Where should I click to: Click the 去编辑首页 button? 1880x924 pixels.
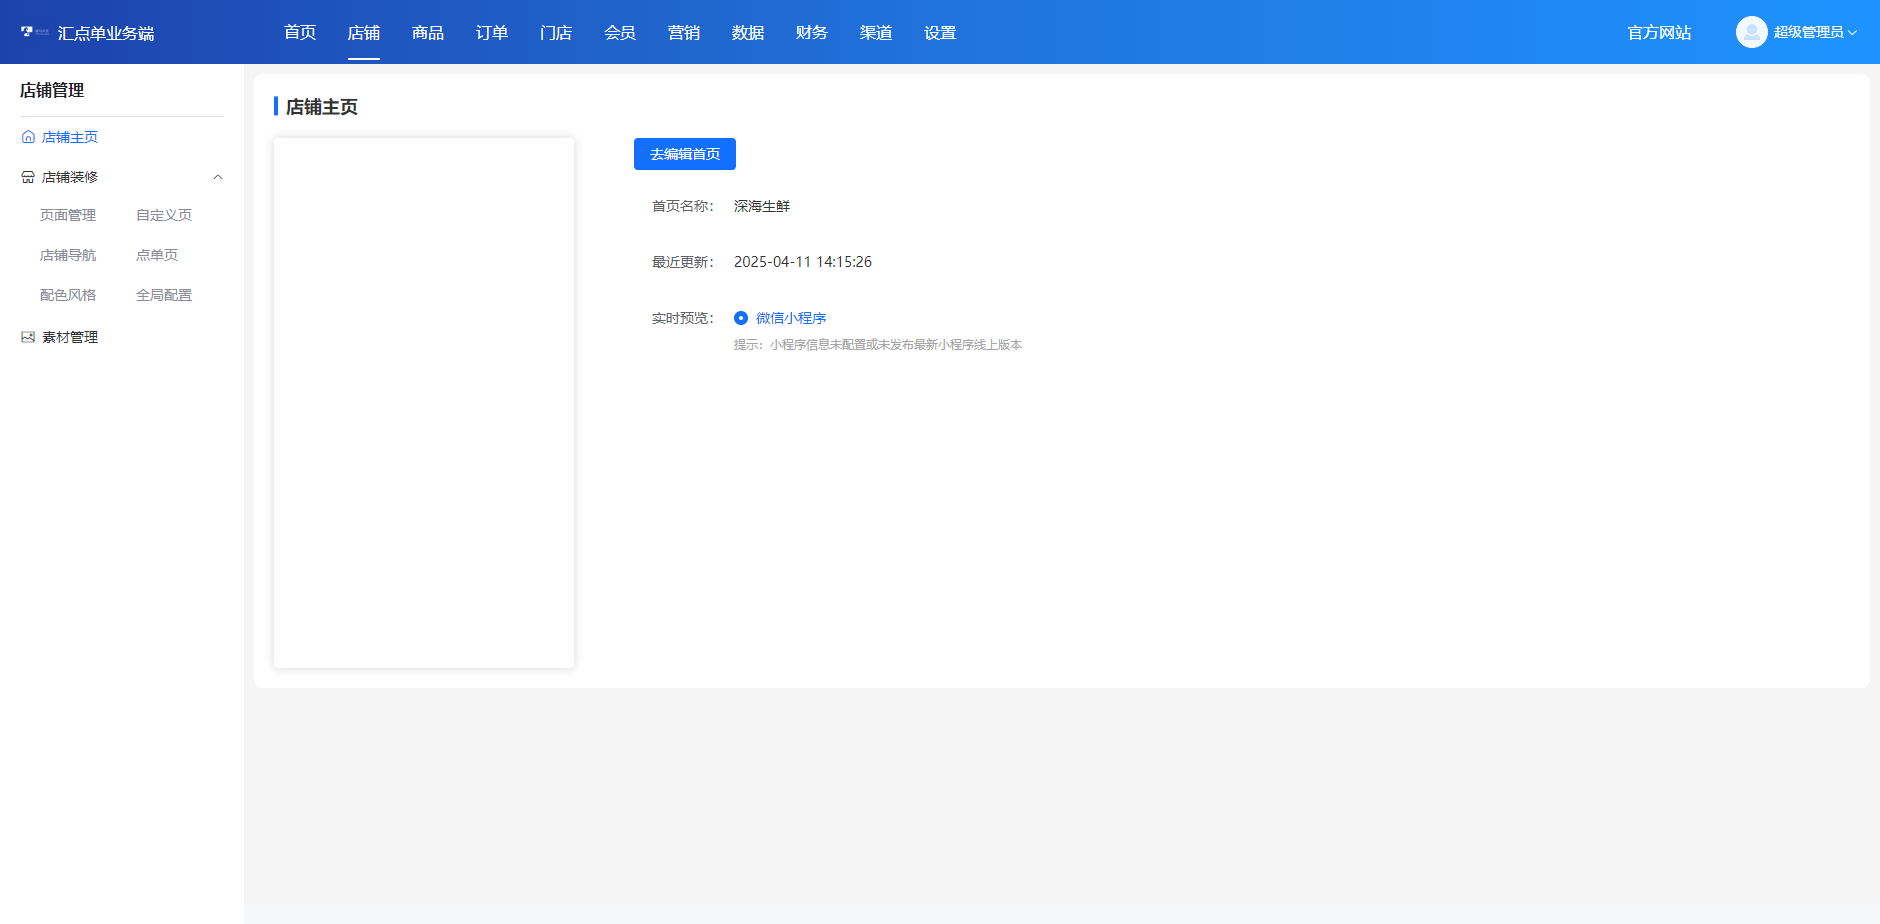click(x=685, y=154)
